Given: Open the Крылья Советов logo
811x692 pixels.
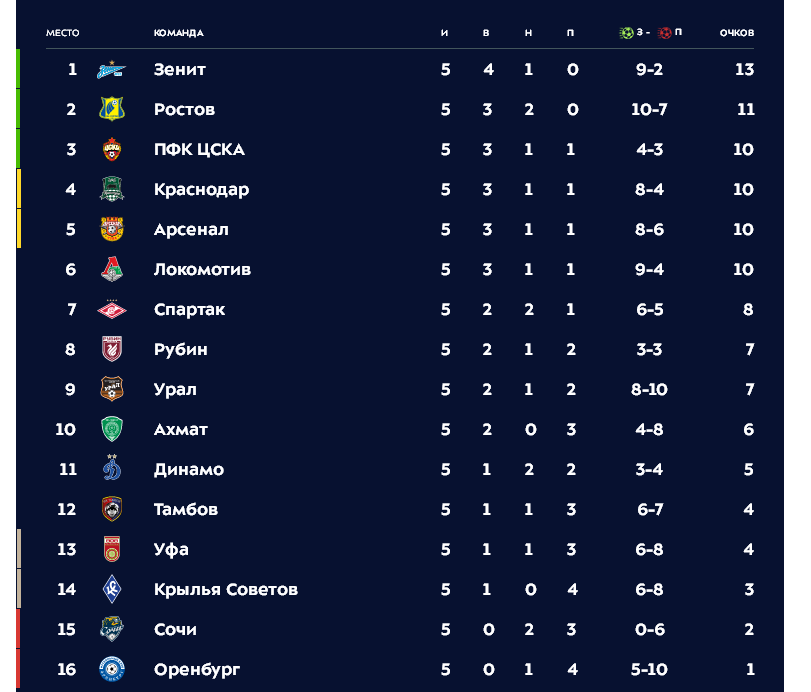Looking at the screenshot, I should [x=112, y=589].
